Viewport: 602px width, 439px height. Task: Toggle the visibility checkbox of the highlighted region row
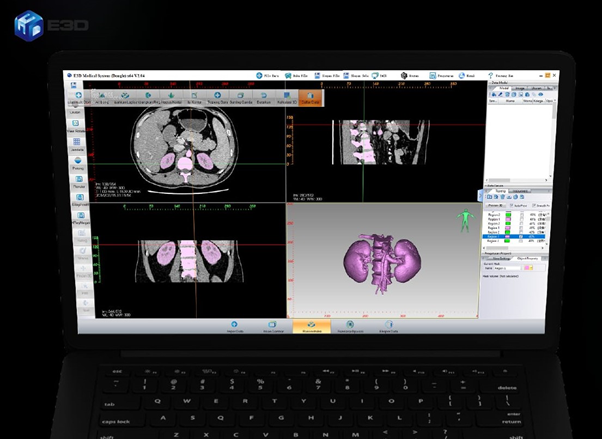521,237
